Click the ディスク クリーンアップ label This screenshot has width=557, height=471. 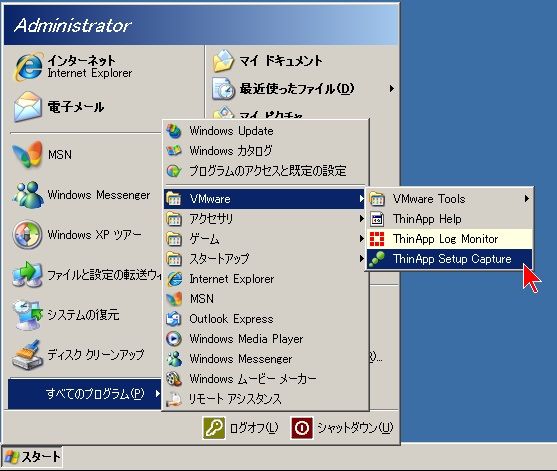[96, 354]
